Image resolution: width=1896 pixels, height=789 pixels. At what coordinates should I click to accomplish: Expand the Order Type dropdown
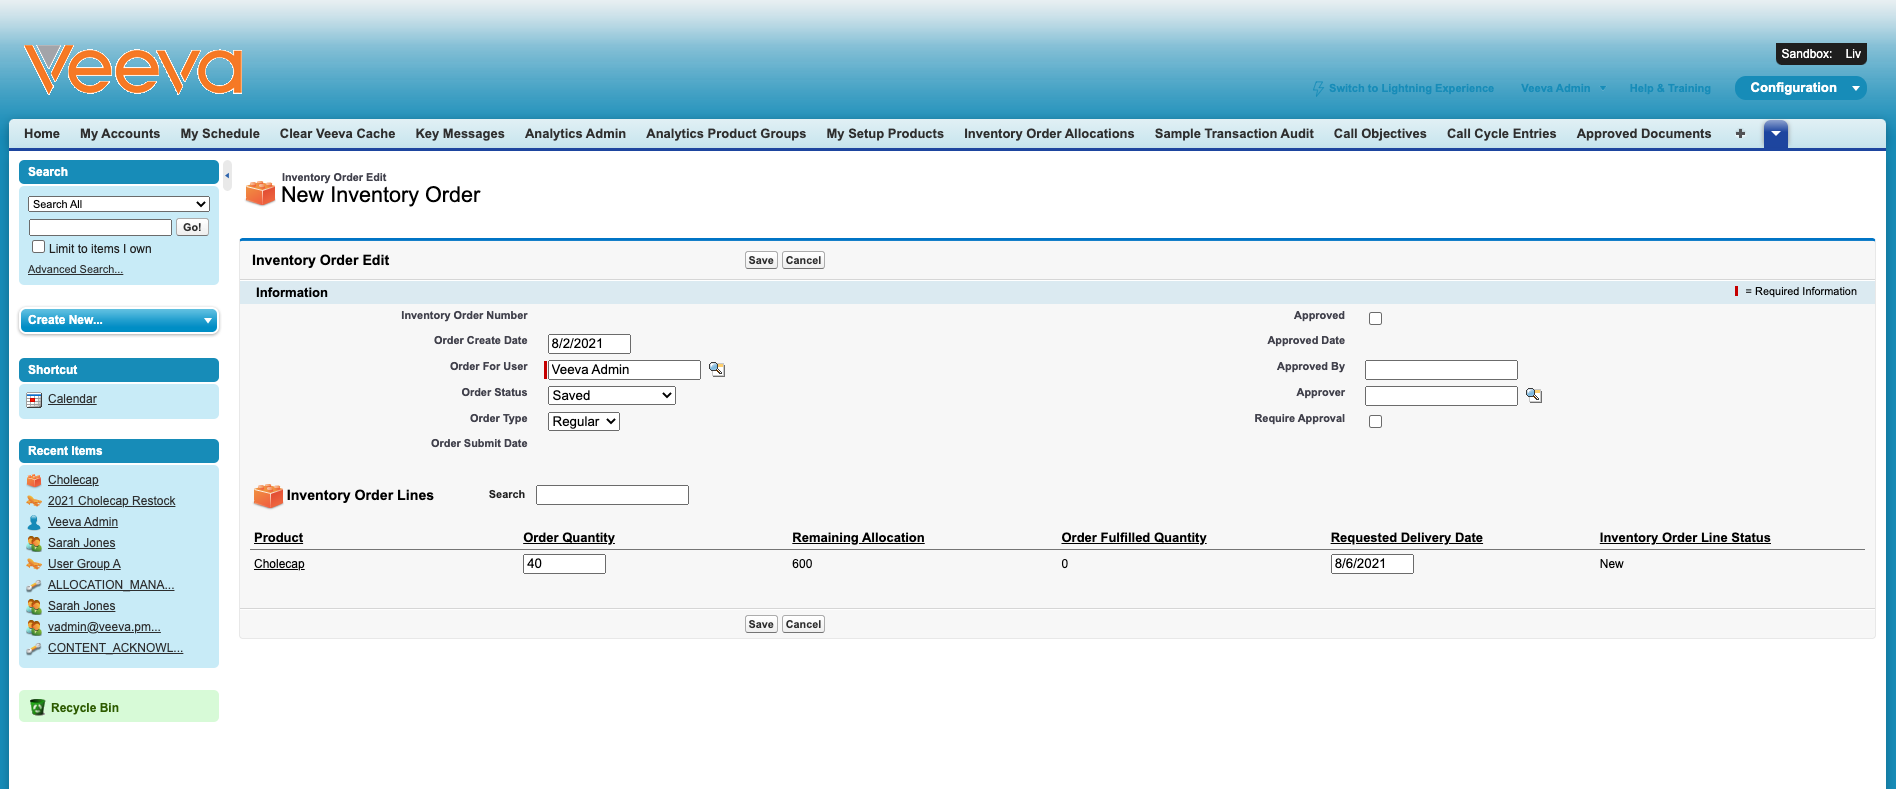tap(583, 422)
